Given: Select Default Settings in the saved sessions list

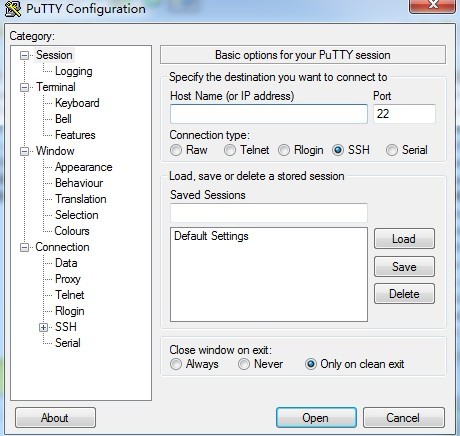Looking at the screenshot, I should [211, 236].
